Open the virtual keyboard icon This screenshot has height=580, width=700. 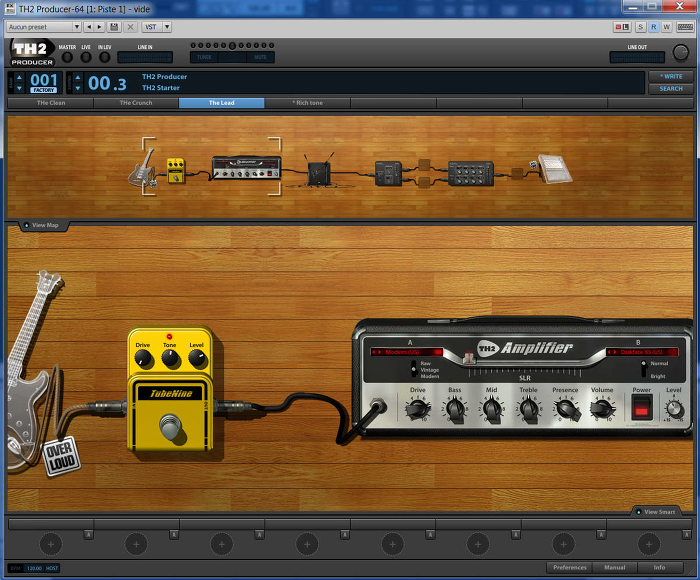[x=685, y=27]
